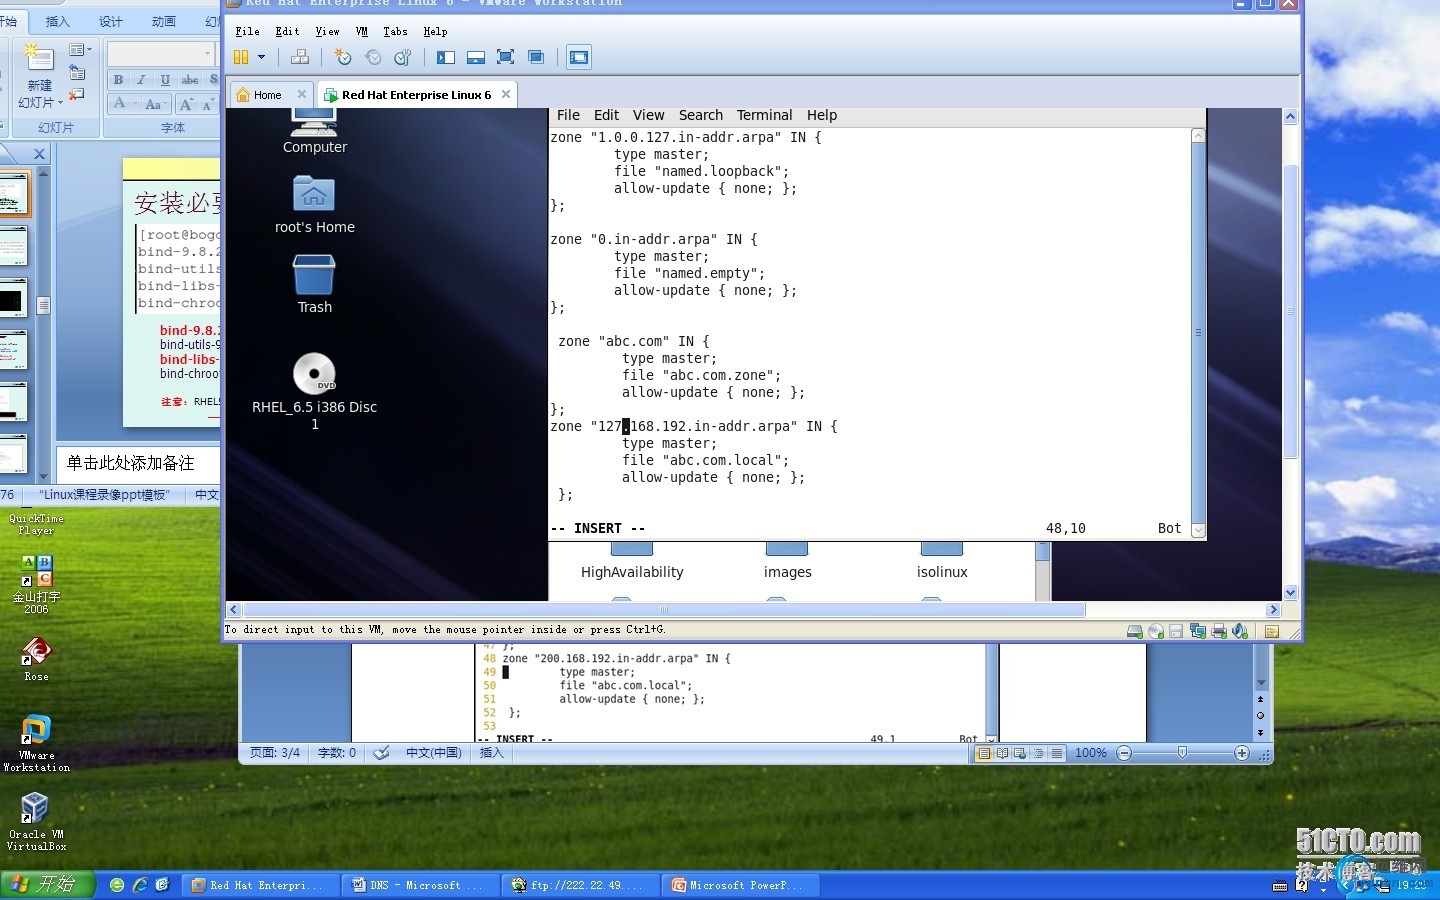Enter VMware full screen mode
This screenshot has width=1440, height=900.
click(506, 57)
